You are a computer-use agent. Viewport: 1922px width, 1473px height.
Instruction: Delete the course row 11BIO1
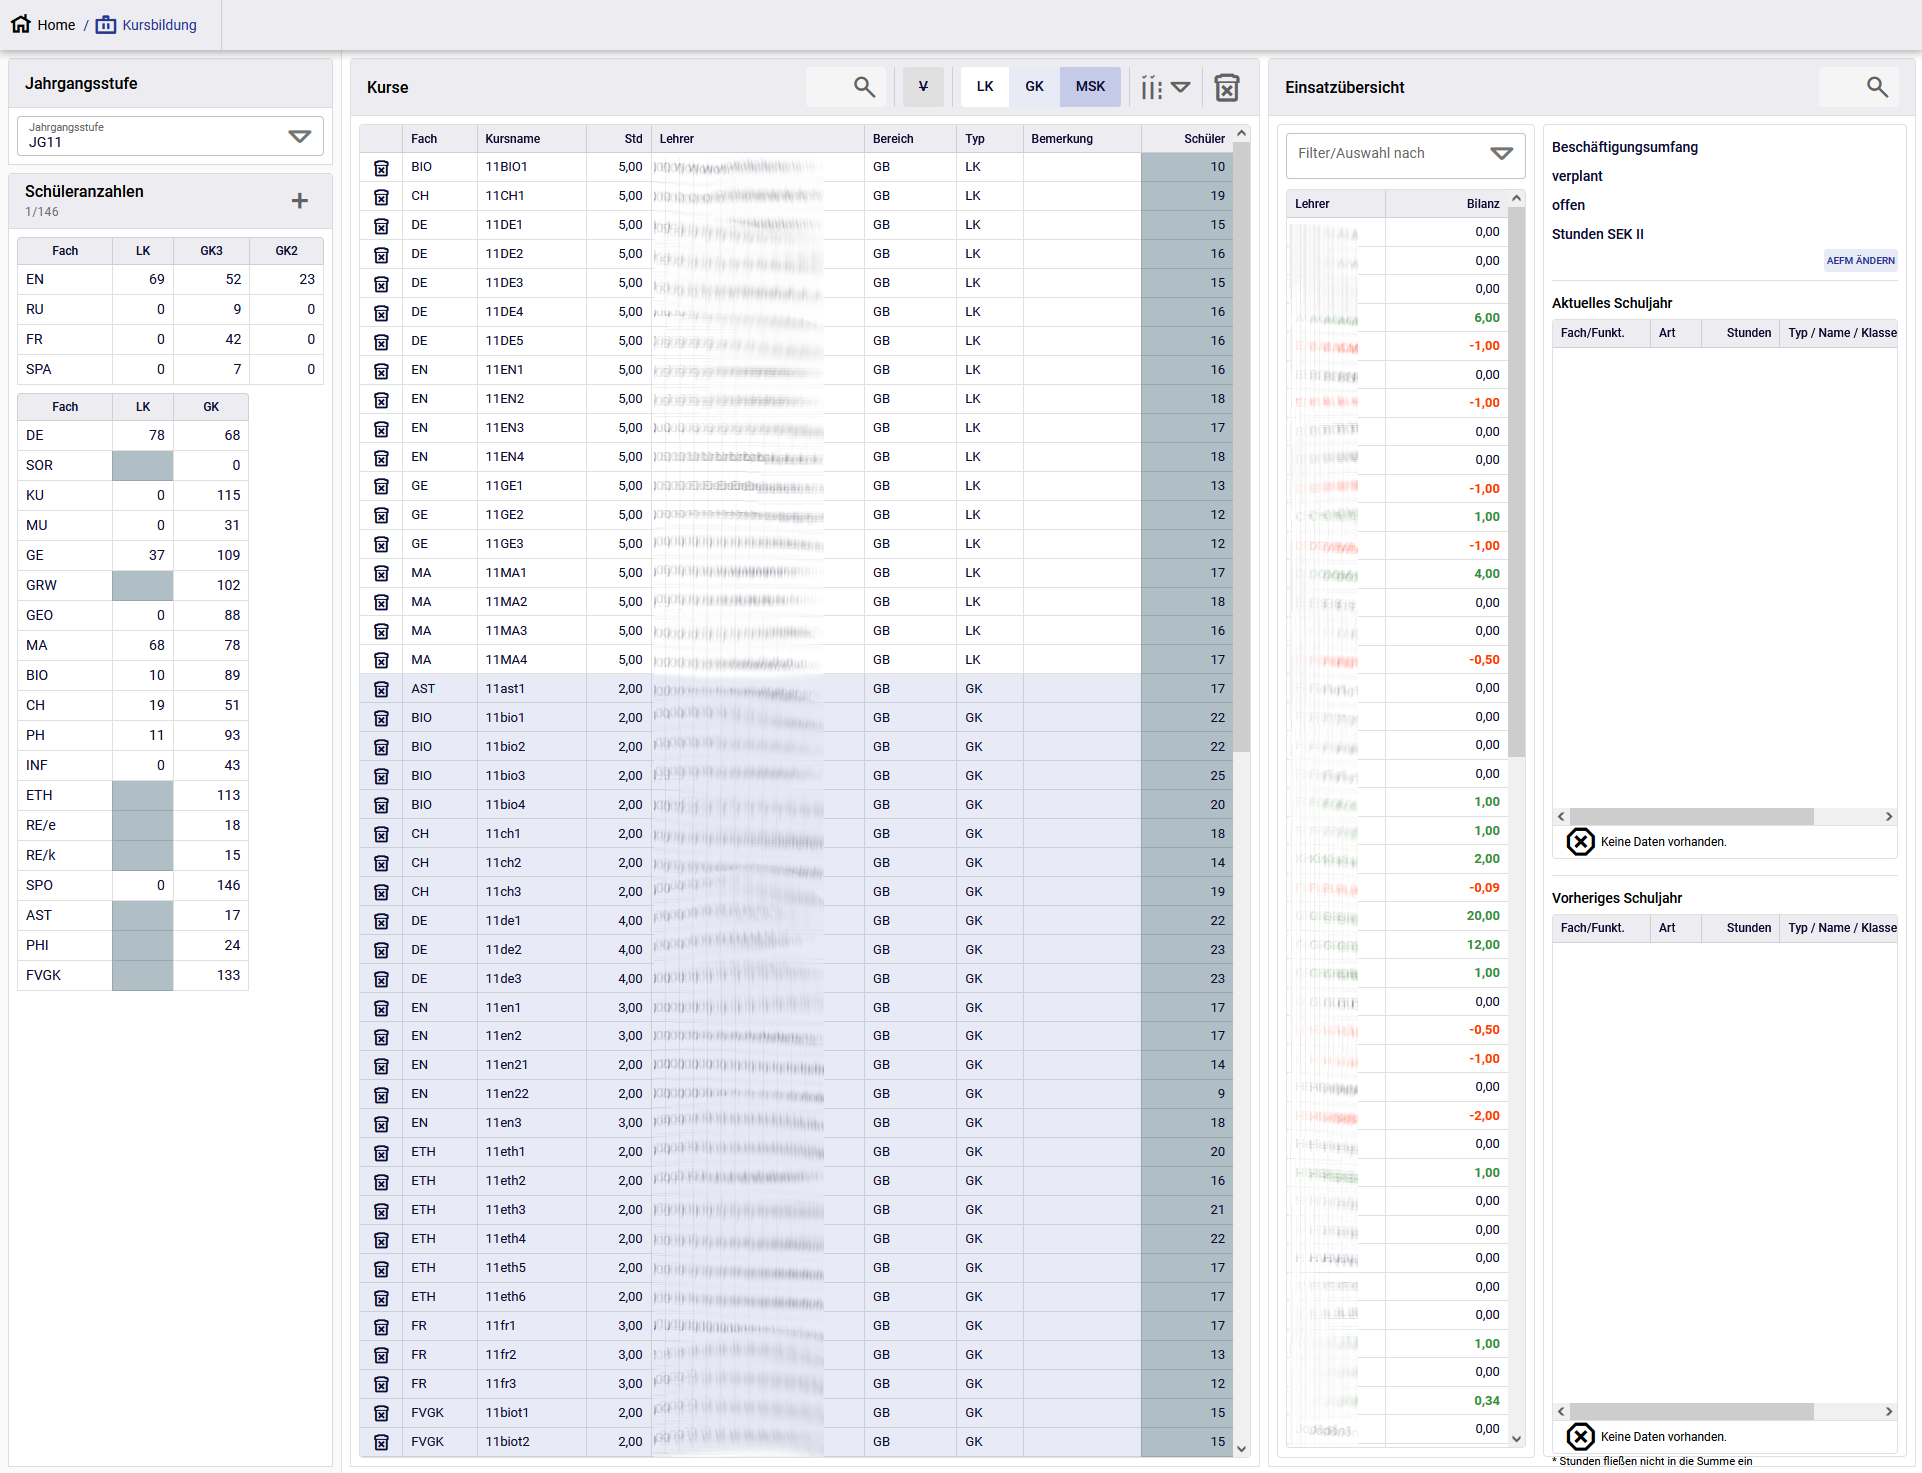(381, 168)
